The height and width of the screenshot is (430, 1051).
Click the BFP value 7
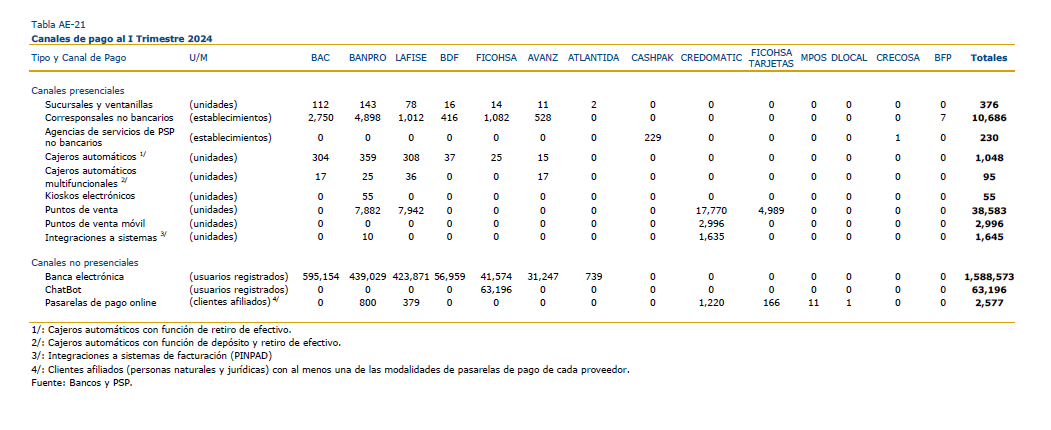tap(943, 119)
